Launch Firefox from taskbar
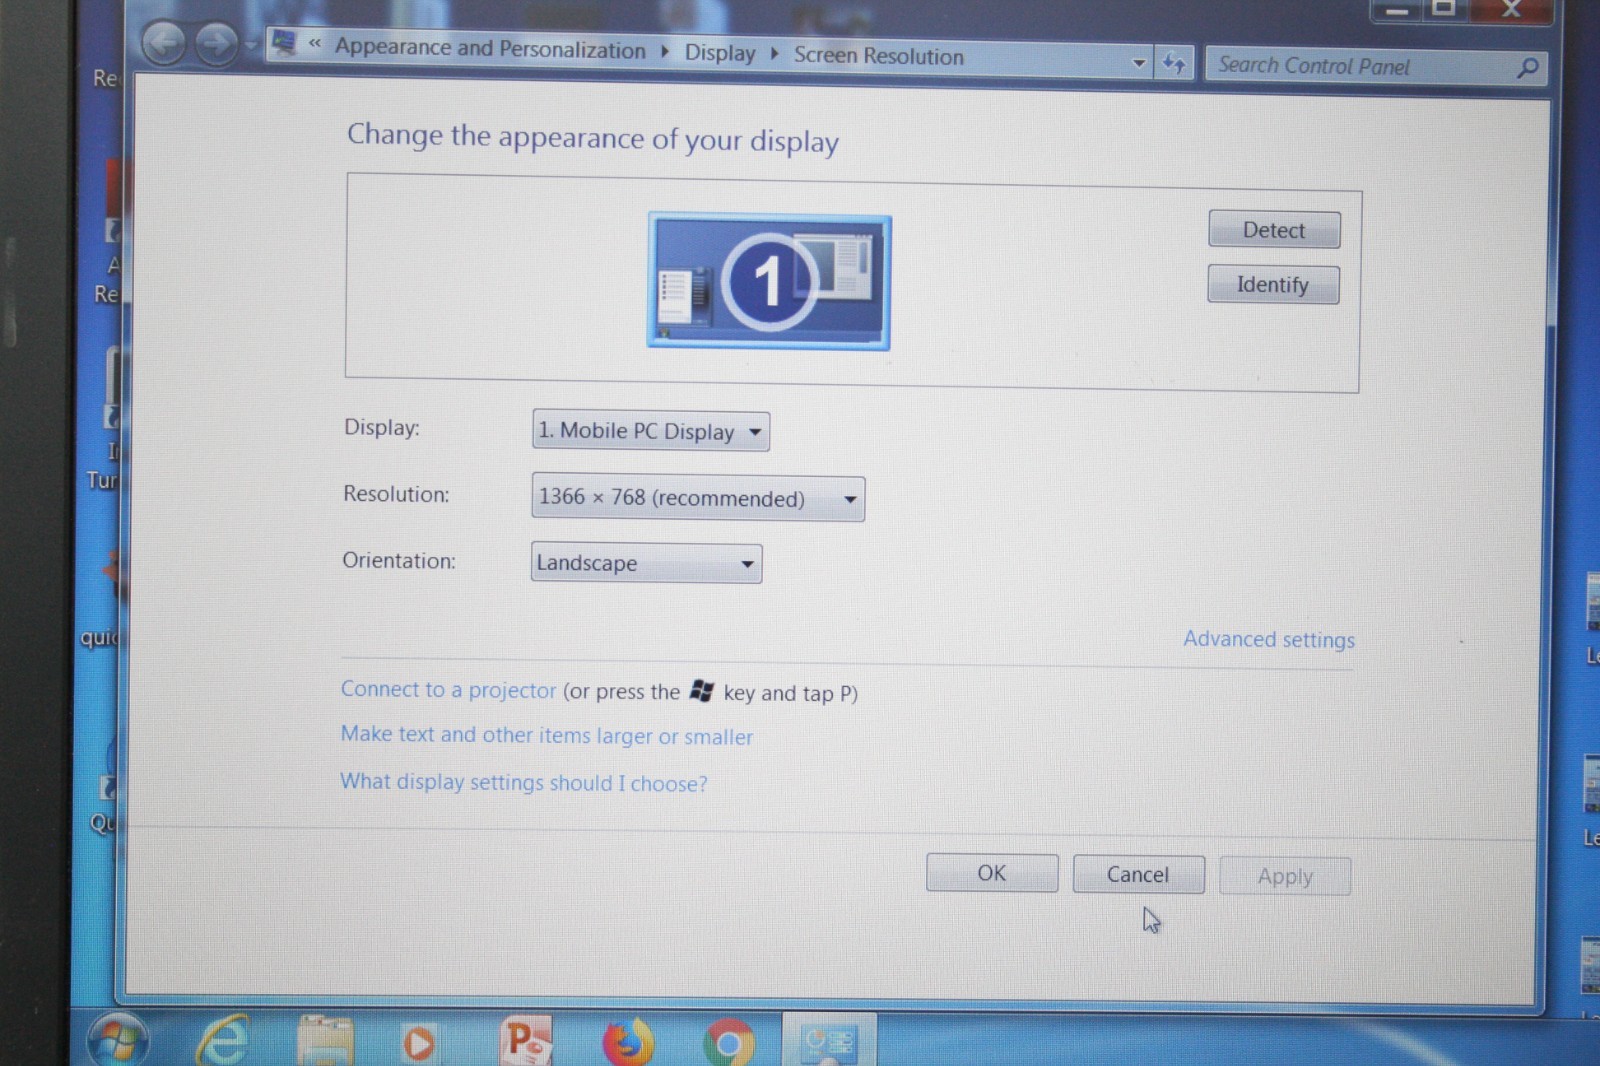This screenshot has height=1066, width=1600. click(x=628, y=1043)
